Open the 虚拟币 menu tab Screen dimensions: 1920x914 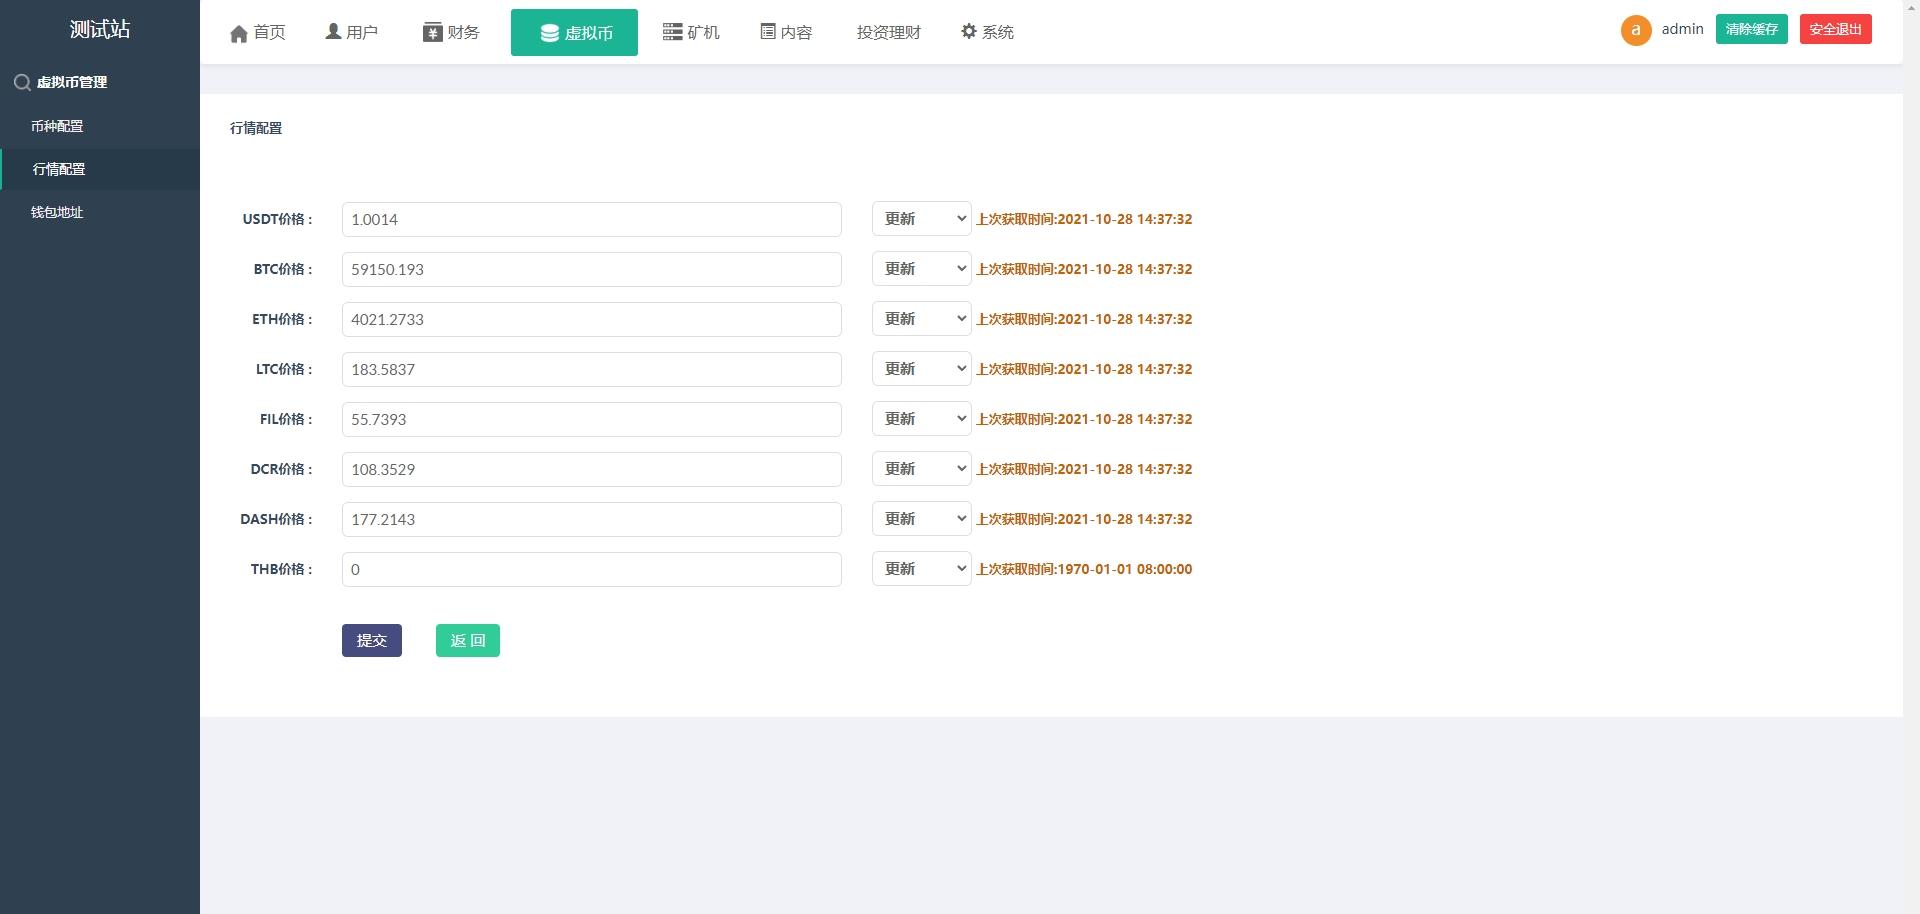pyautogui.click(x=574, y=33)
